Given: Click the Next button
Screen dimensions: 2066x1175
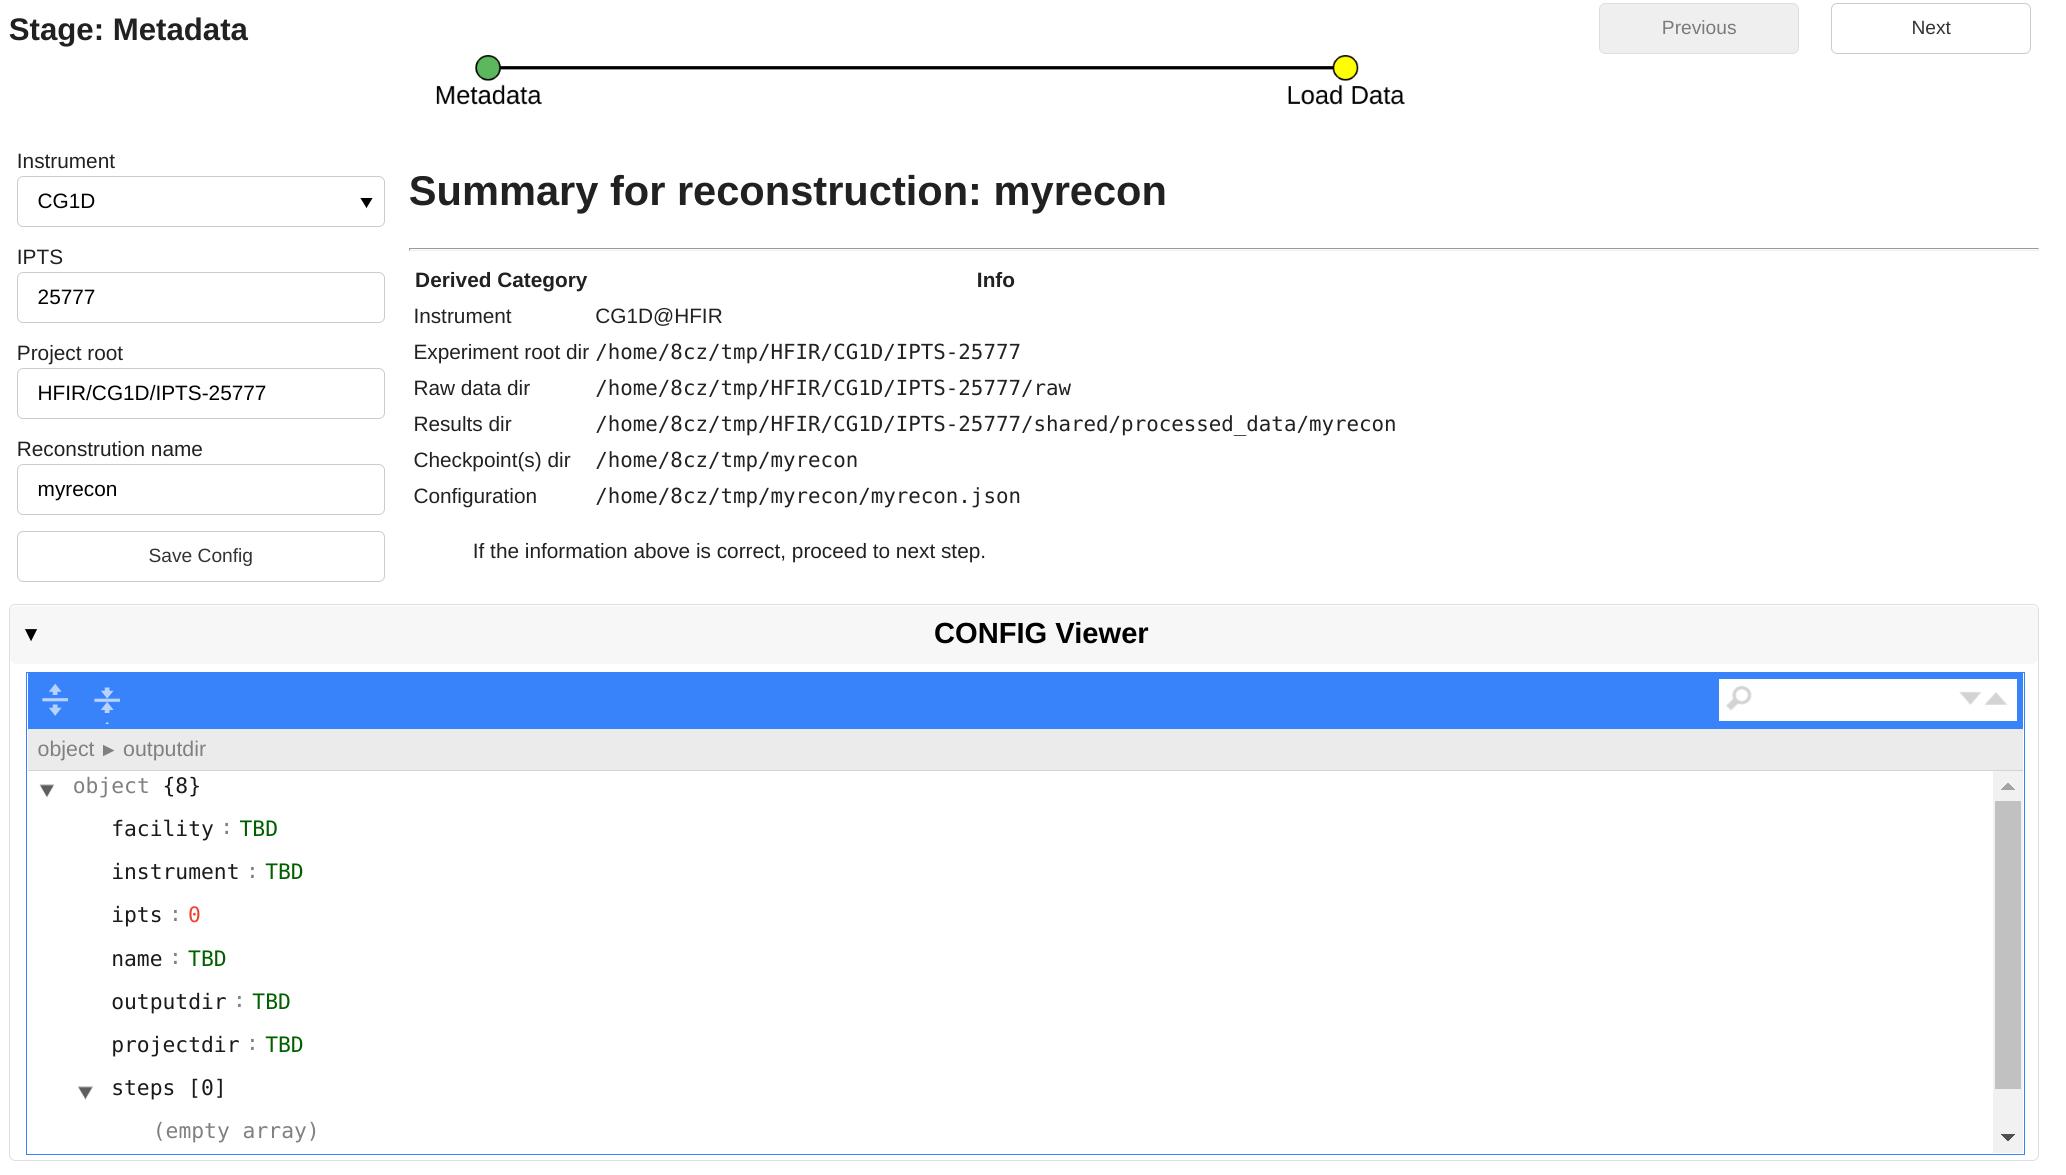Looking at the screenshot, I should [x=1929, y=29].
